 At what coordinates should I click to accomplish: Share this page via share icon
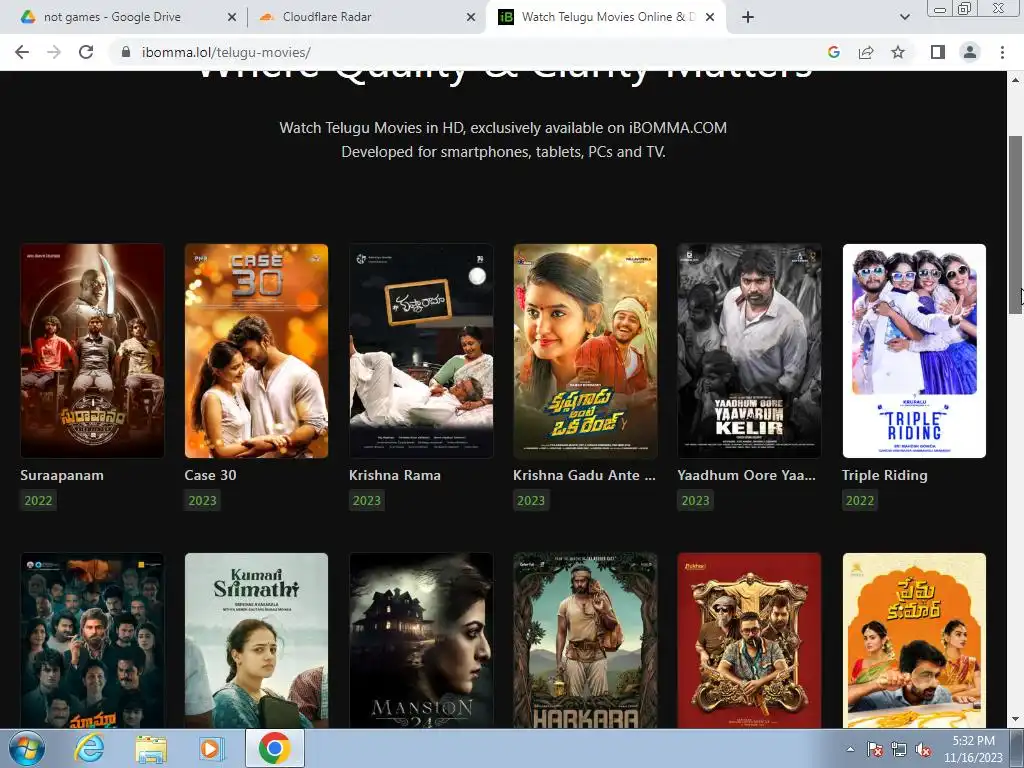866,52
